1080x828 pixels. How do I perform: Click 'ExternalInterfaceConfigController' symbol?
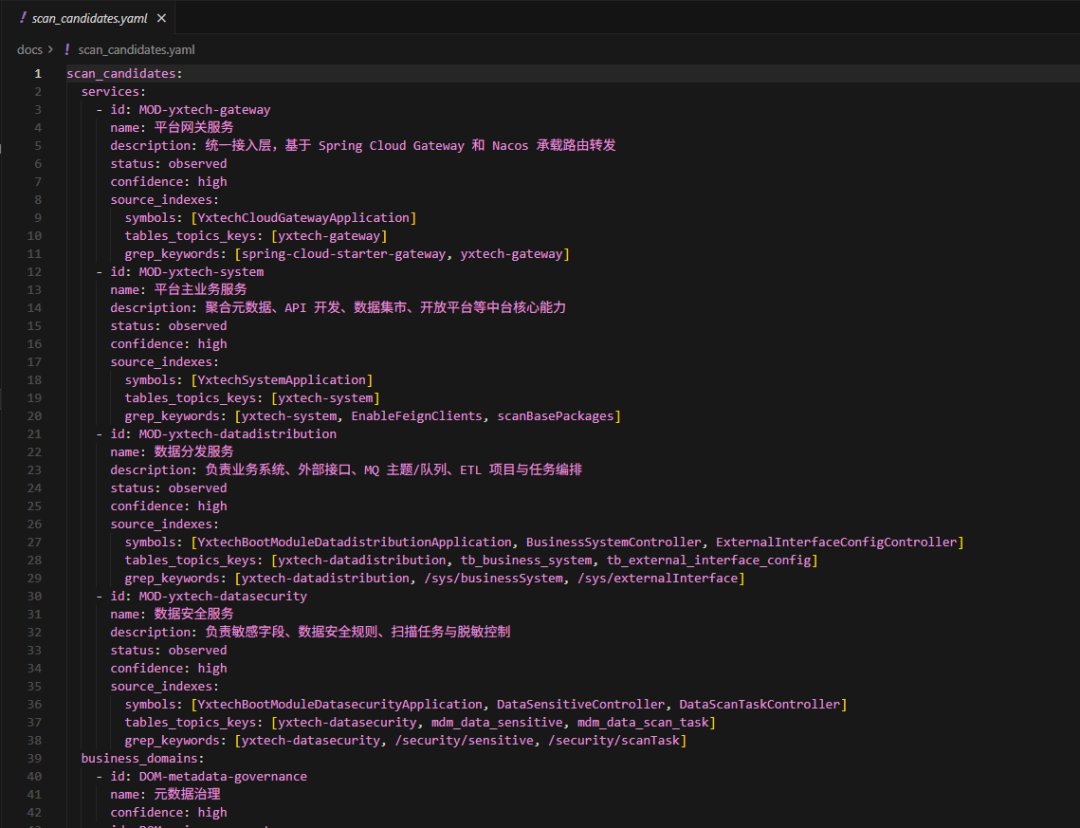tap(836, 542)
